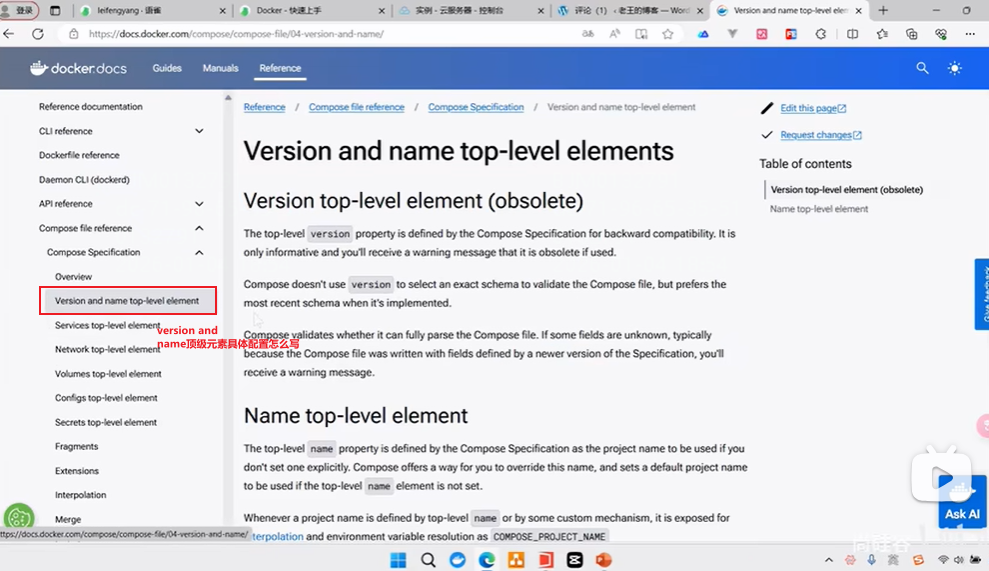The height and width of the screenshot is (571, 989).
Task: Open Extensions in sidebar
Action: (76, 471)
